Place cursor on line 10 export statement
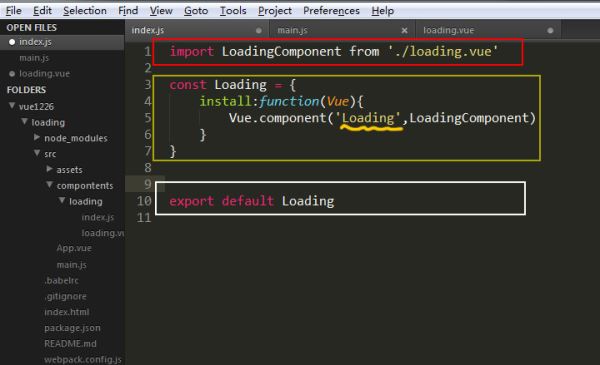 pos(251,201)
